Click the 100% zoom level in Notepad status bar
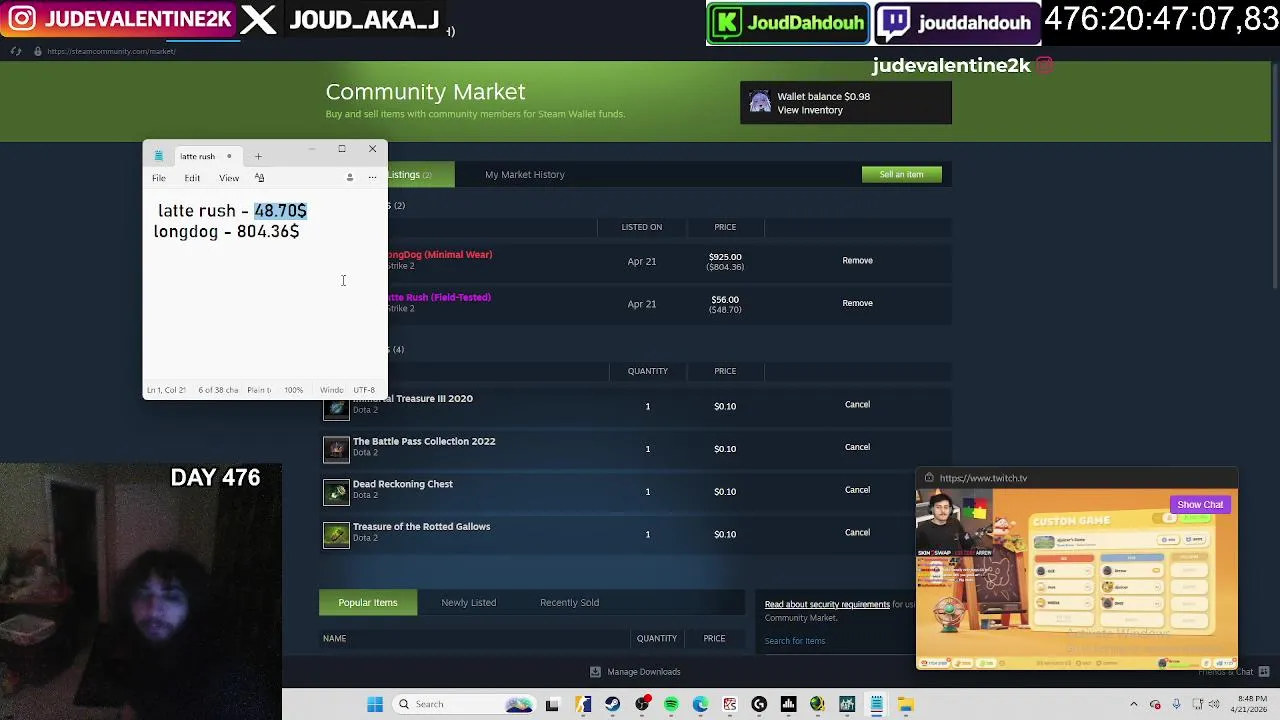 click(293, 390)
